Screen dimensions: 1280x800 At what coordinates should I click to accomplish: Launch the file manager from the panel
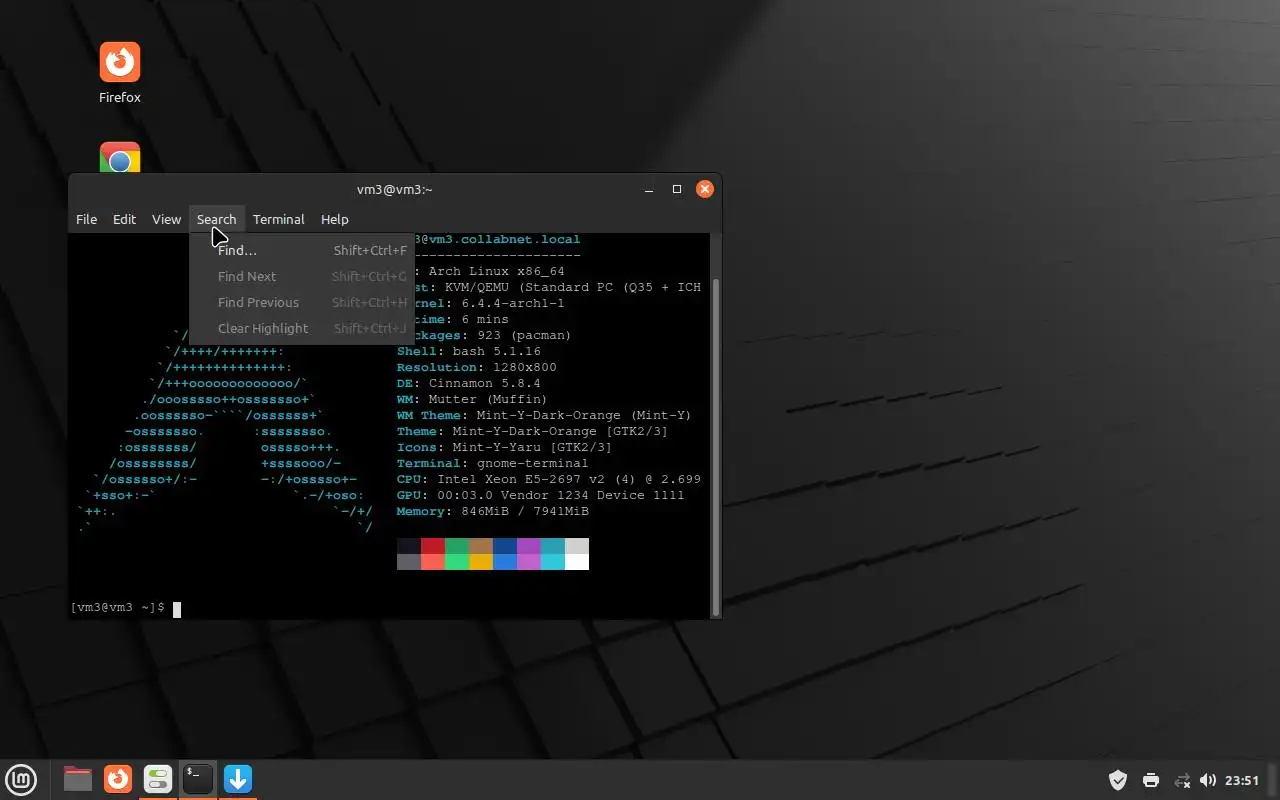click(x=78, y=779)
